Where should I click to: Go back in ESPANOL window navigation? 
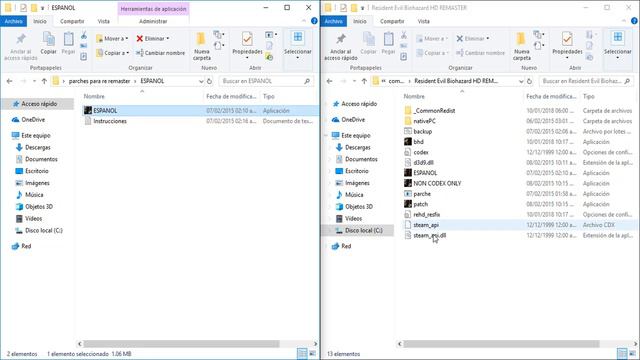click(9, 81)
